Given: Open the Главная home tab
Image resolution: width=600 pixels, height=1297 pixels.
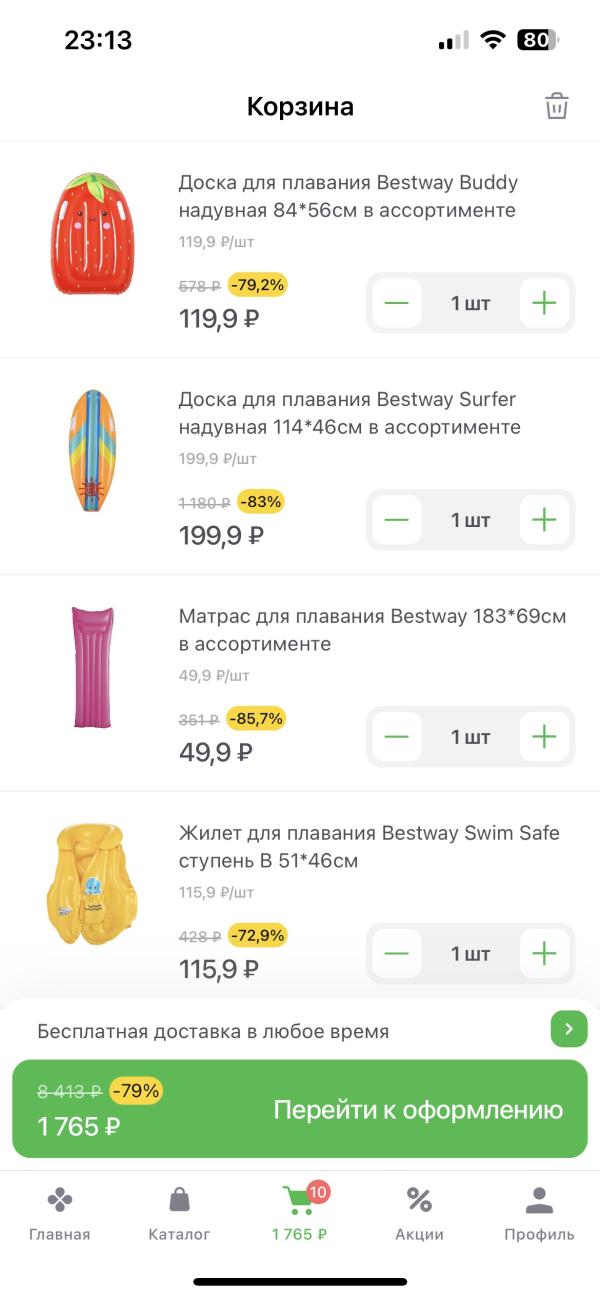Looking at the screenshot, I should click(x=60, y=1213).
